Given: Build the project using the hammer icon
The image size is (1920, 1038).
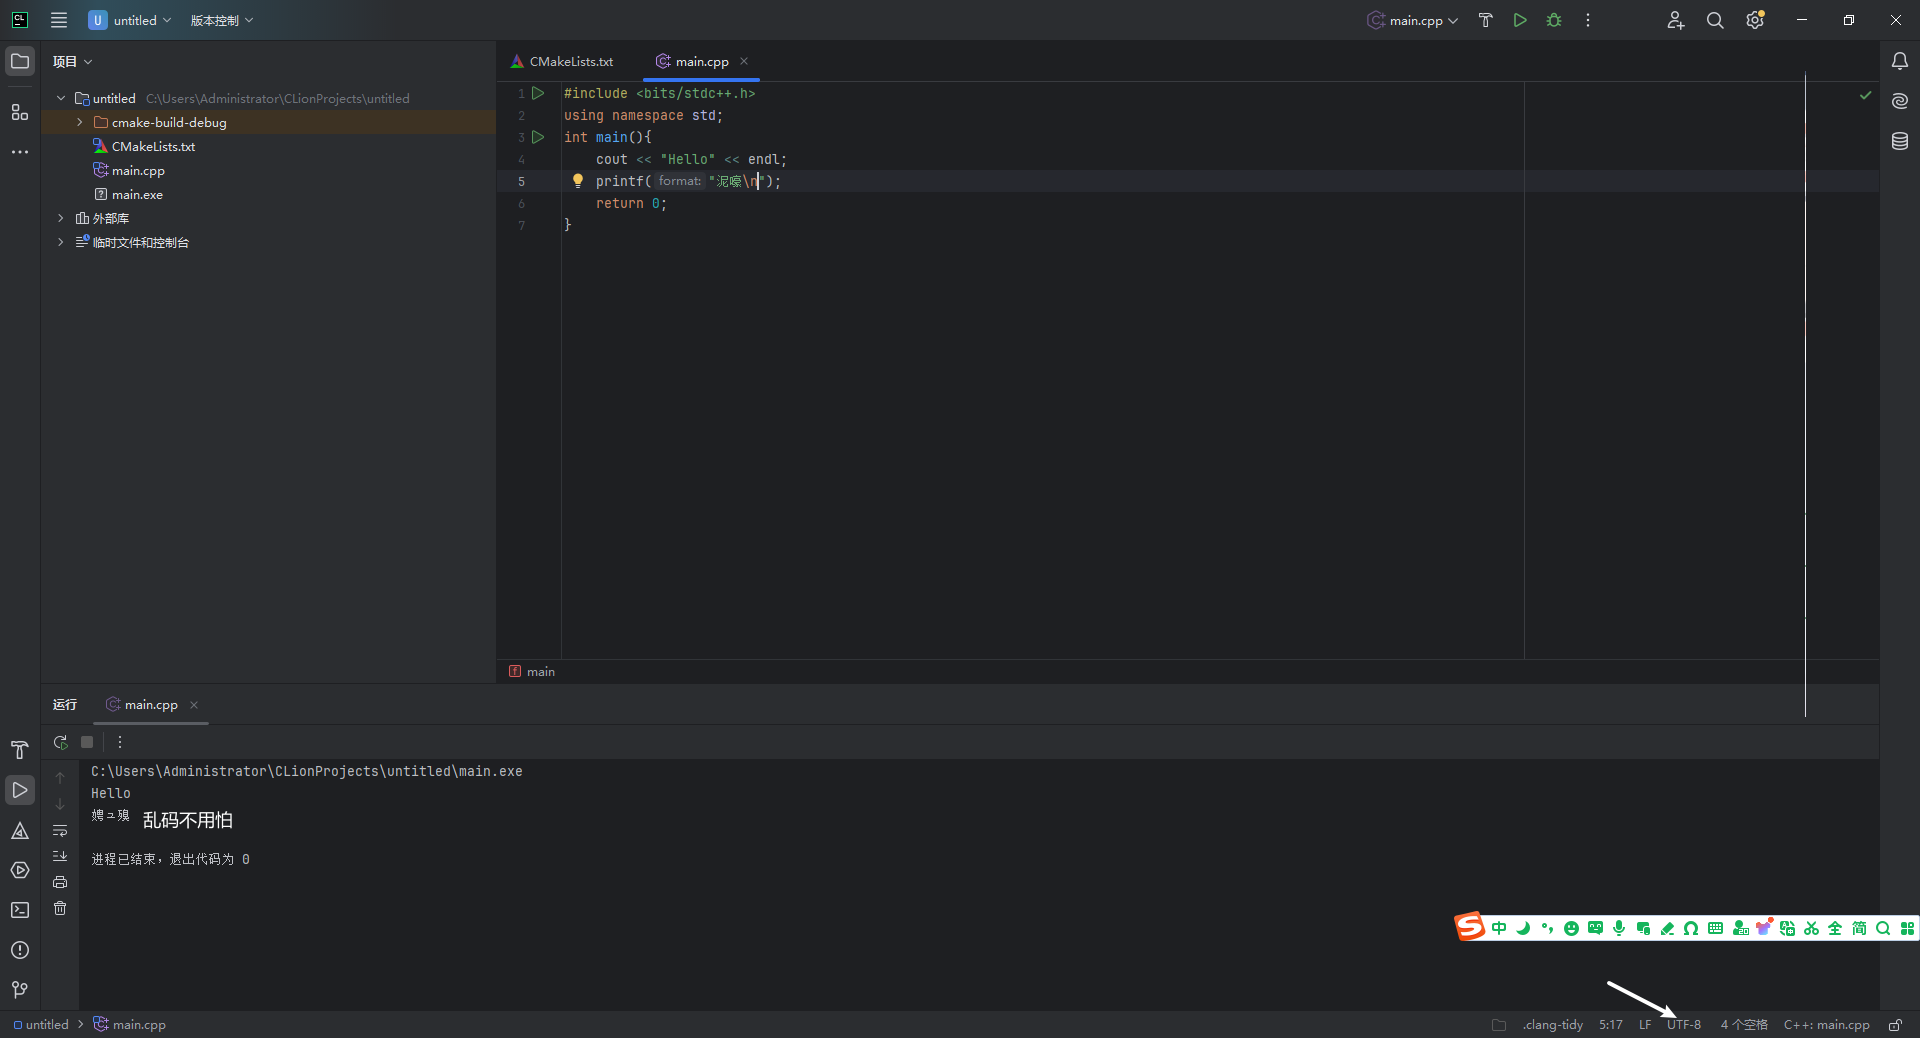Looking at the screenshot, I should coord(1485,20).
